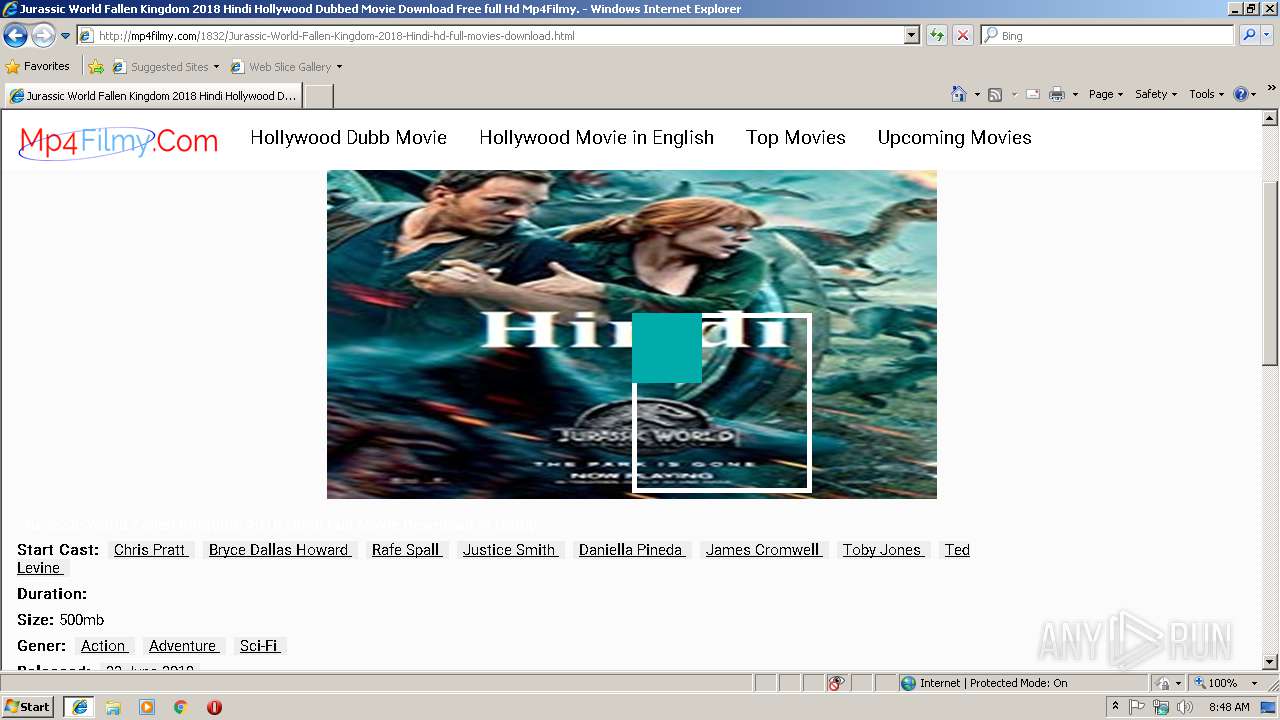Open Upcoming Movies nav link

click(x=954, y=138)
